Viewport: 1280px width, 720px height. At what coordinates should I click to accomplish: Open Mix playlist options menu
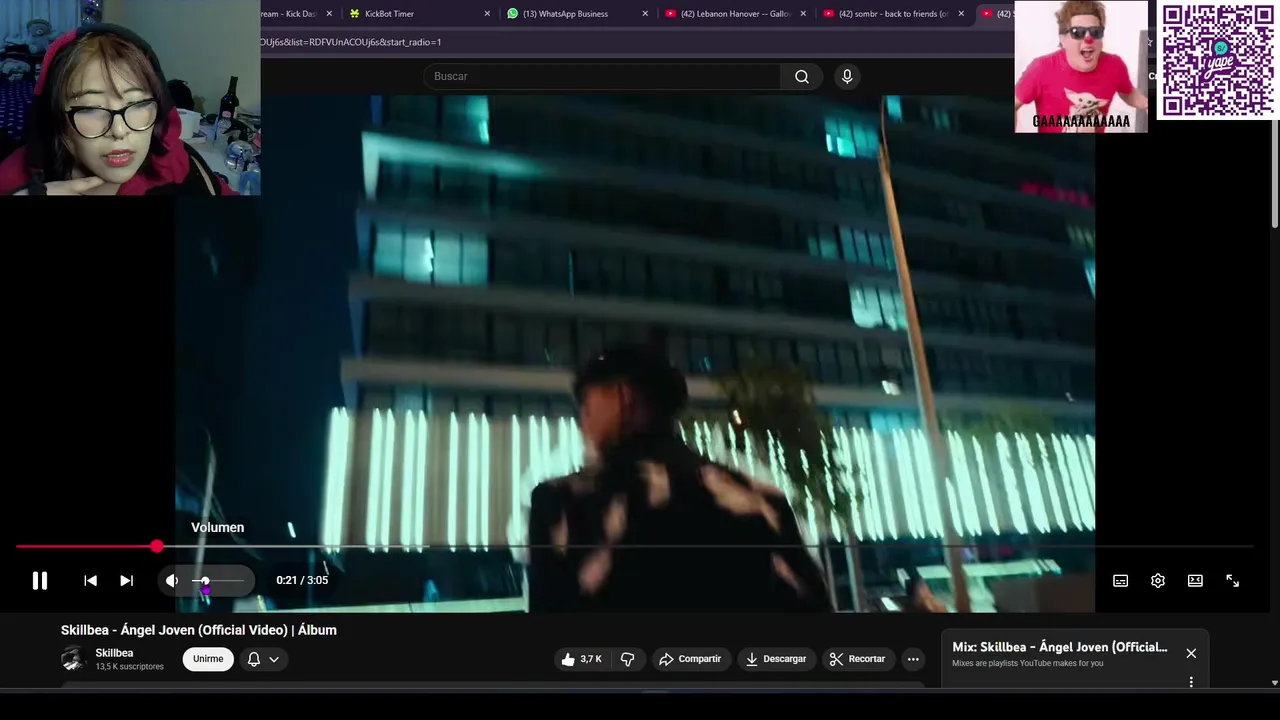click(x=1191, y=682)
